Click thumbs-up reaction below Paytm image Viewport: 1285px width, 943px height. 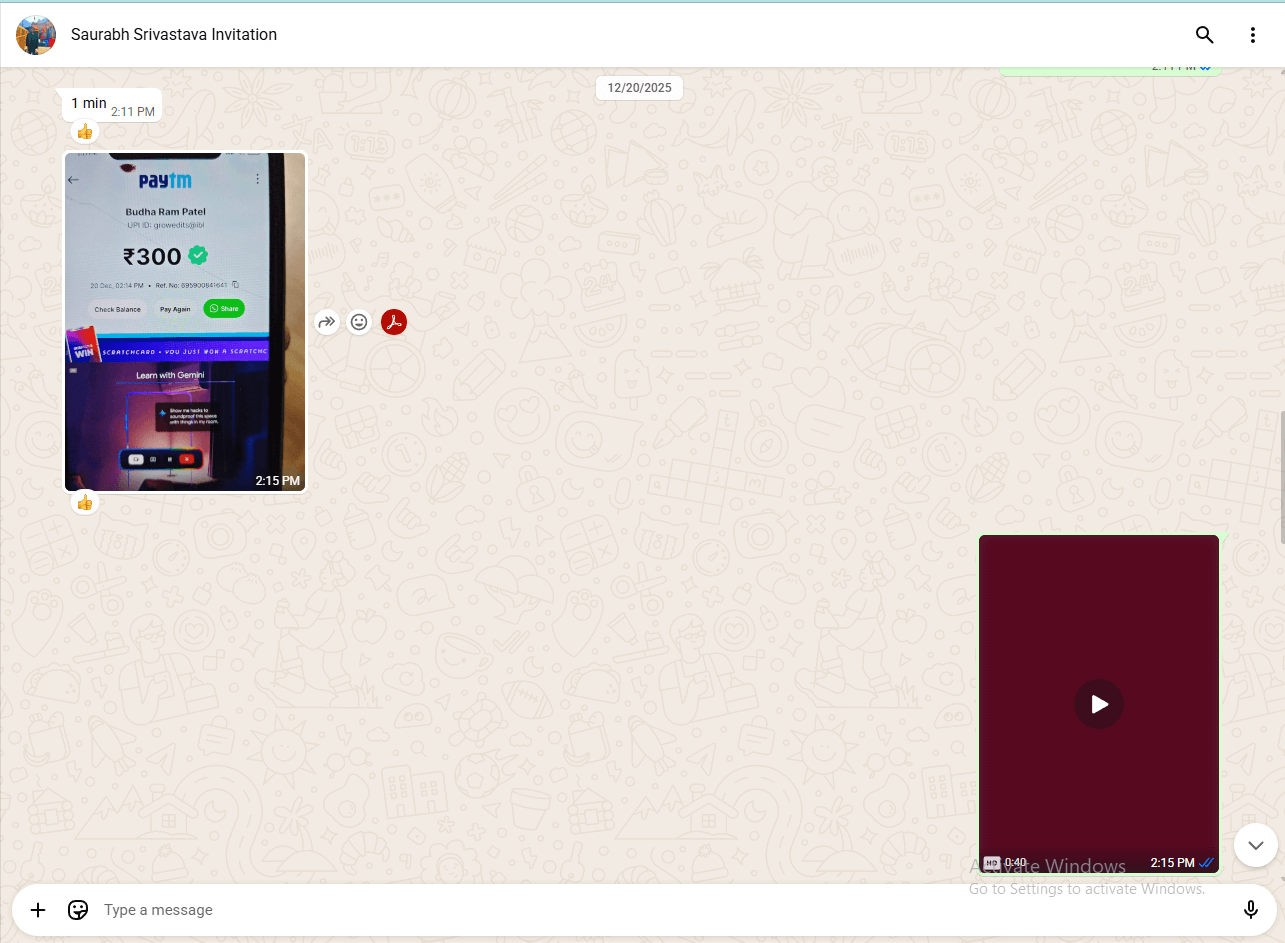point(85,502)
